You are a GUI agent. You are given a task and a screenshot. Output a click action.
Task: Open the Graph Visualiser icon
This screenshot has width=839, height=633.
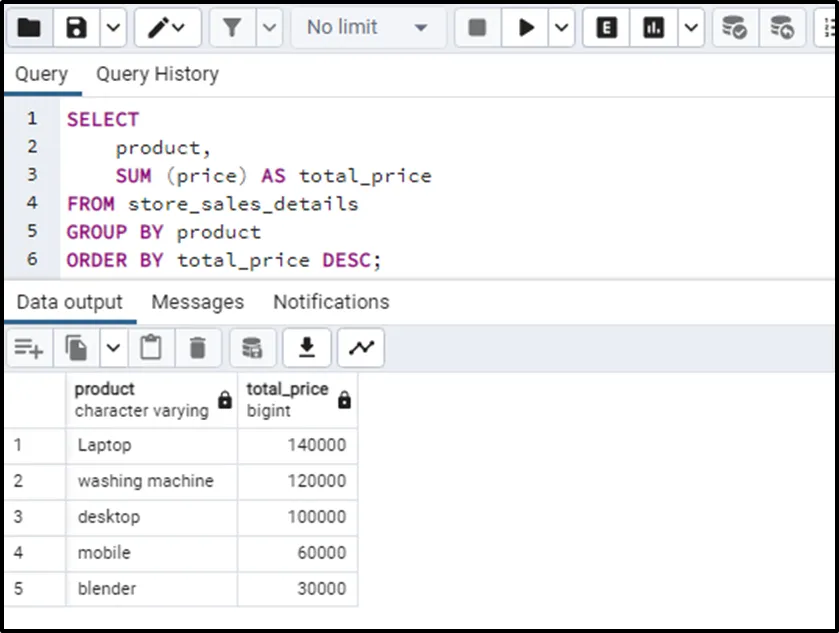tap(360, 348)
